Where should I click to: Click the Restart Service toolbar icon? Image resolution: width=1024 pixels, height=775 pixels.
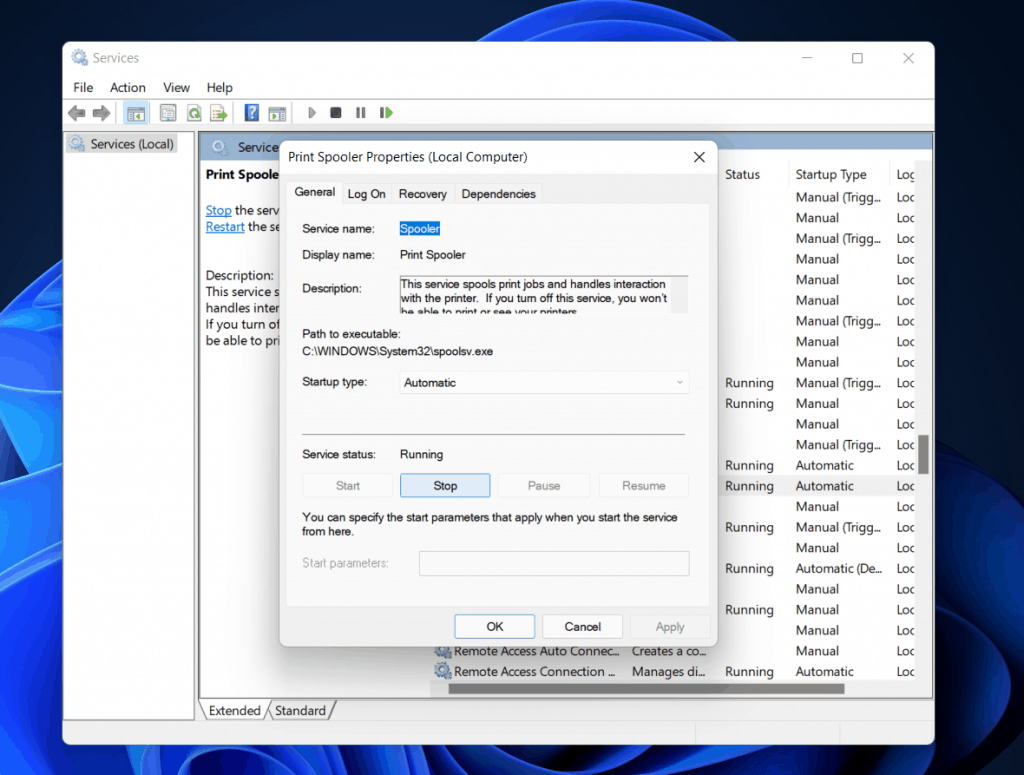pyautogui.click(x=386, y=113)
